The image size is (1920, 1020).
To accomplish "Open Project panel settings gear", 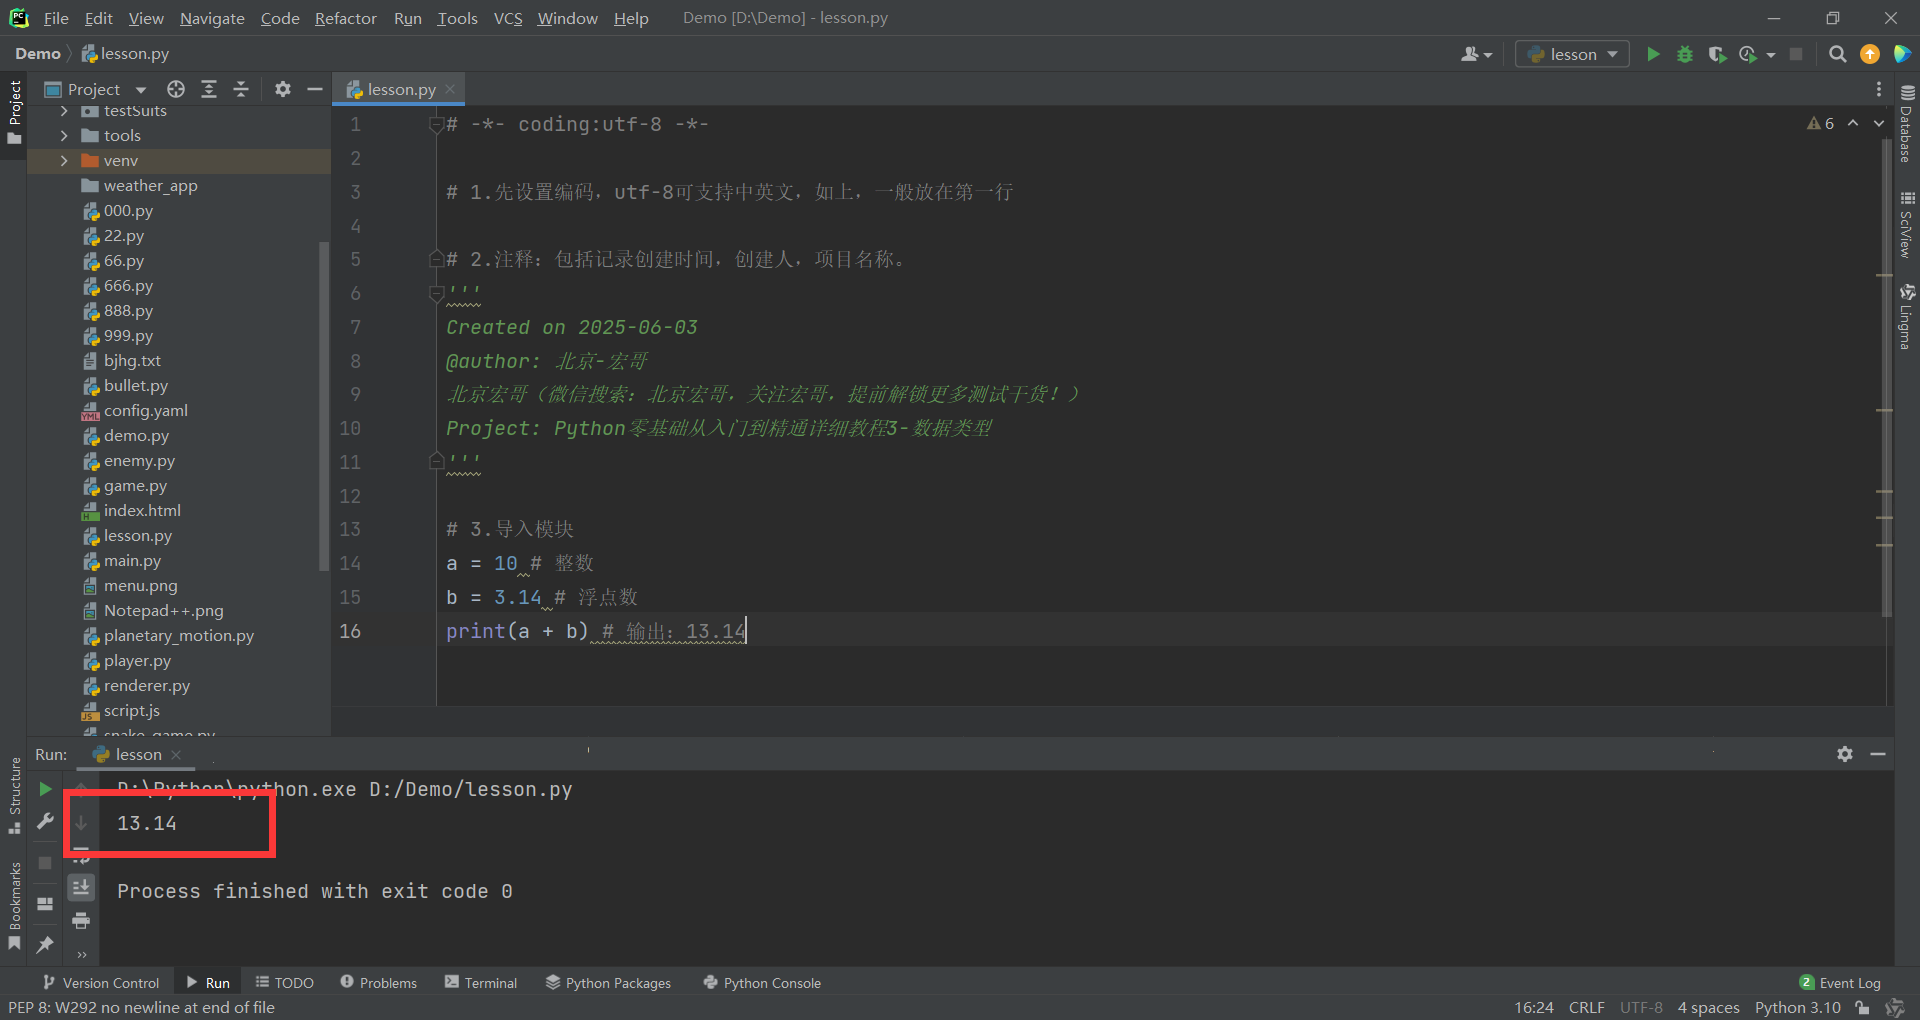I will (x=283, y=89).
